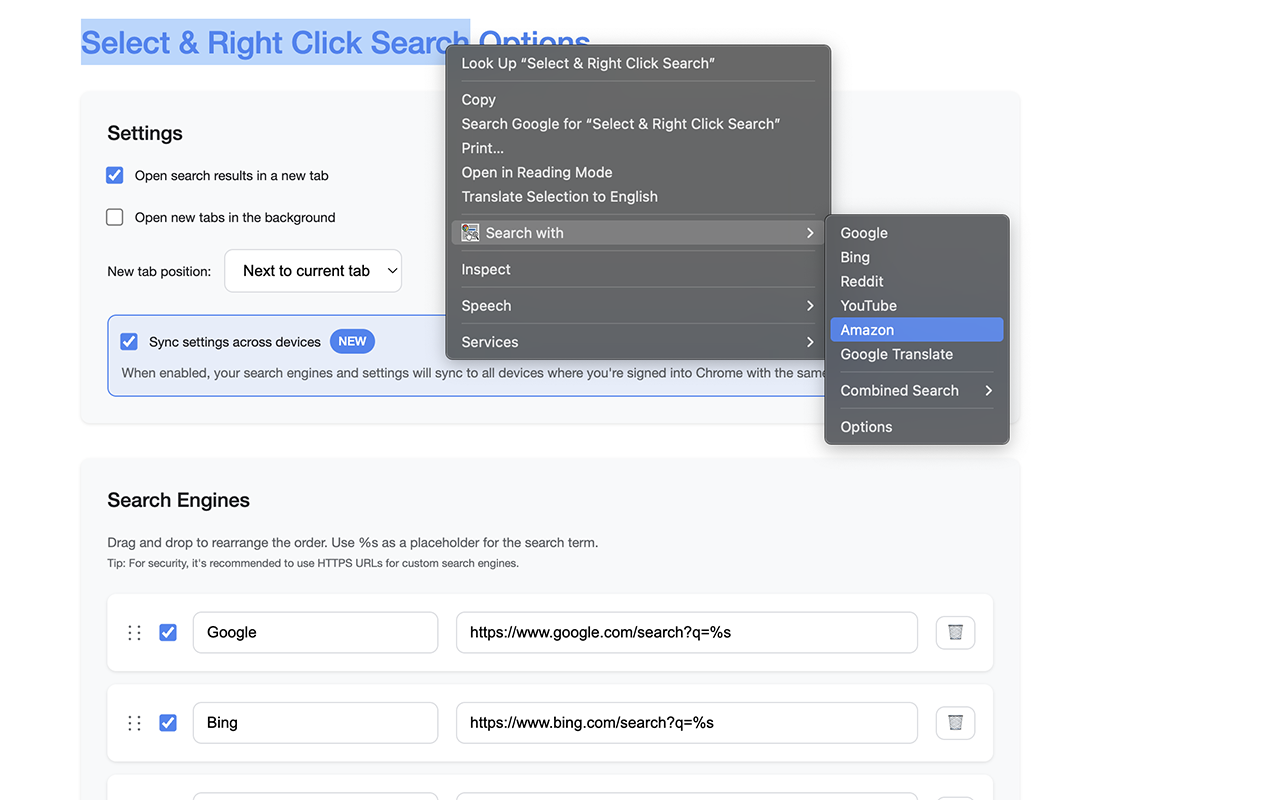Open the New tab position dropdown
The width and height of the screenshot is (1280, 800).
coord(313,271)
